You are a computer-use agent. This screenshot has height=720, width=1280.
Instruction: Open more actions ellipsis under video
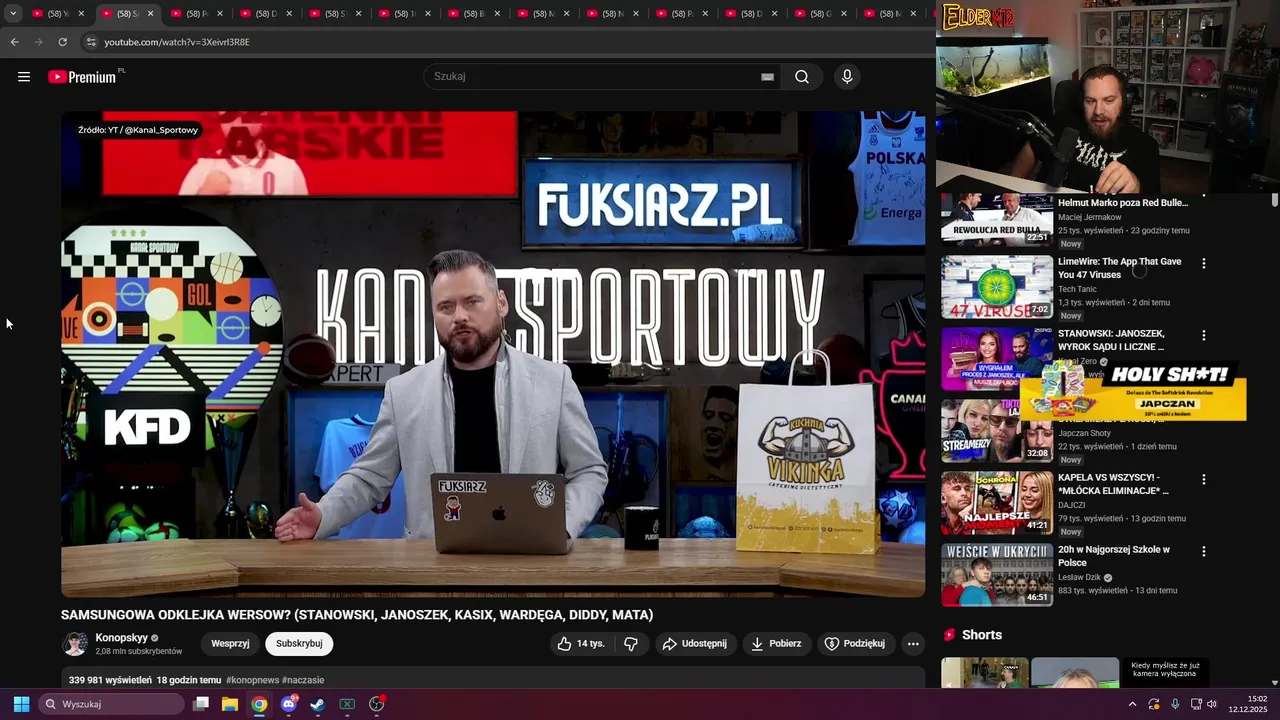(x=913, y=644)
